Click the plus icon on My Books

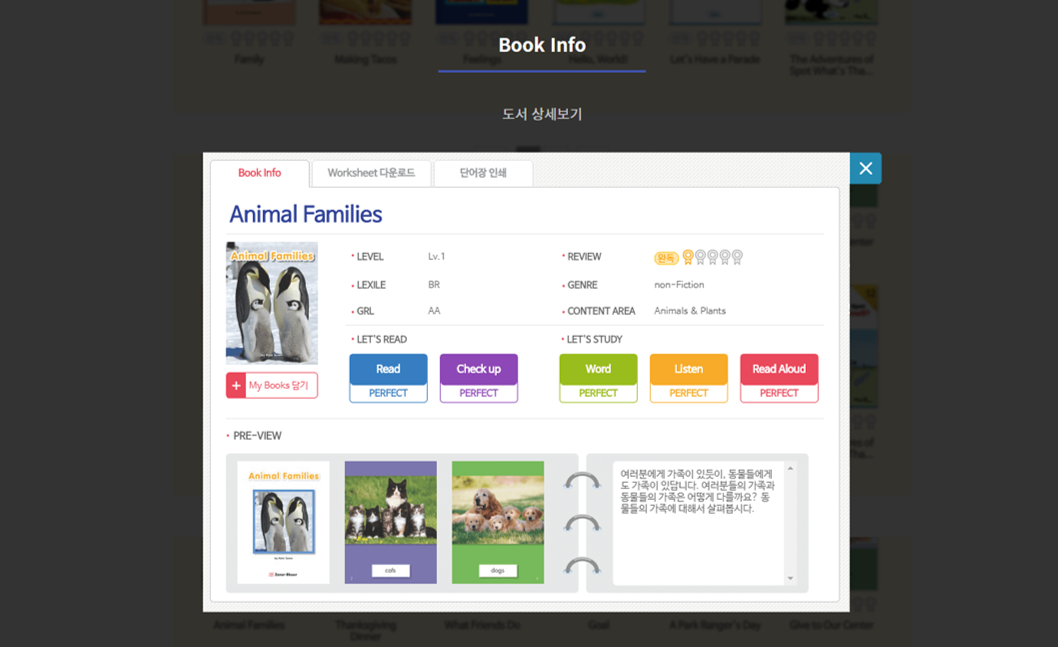(236, 385)
